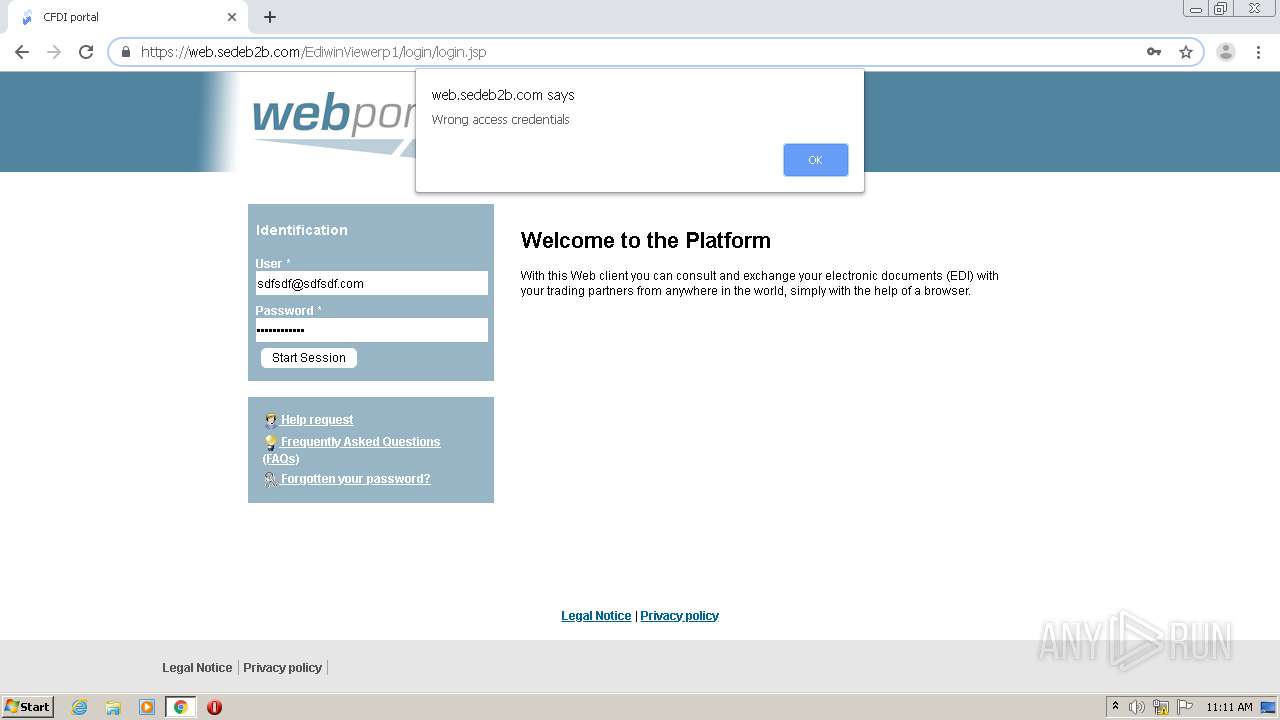Bookmark this page with the star icon
Screen dimensions: 1280x720
[1186, 52]
